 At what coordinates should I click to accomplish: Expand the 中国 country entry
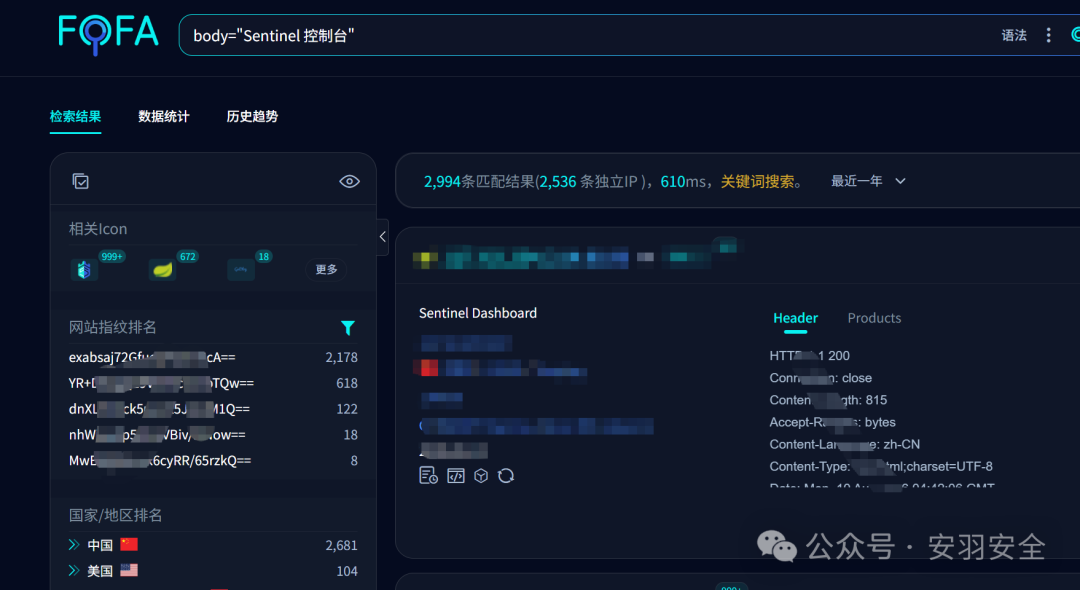point(74,545)
